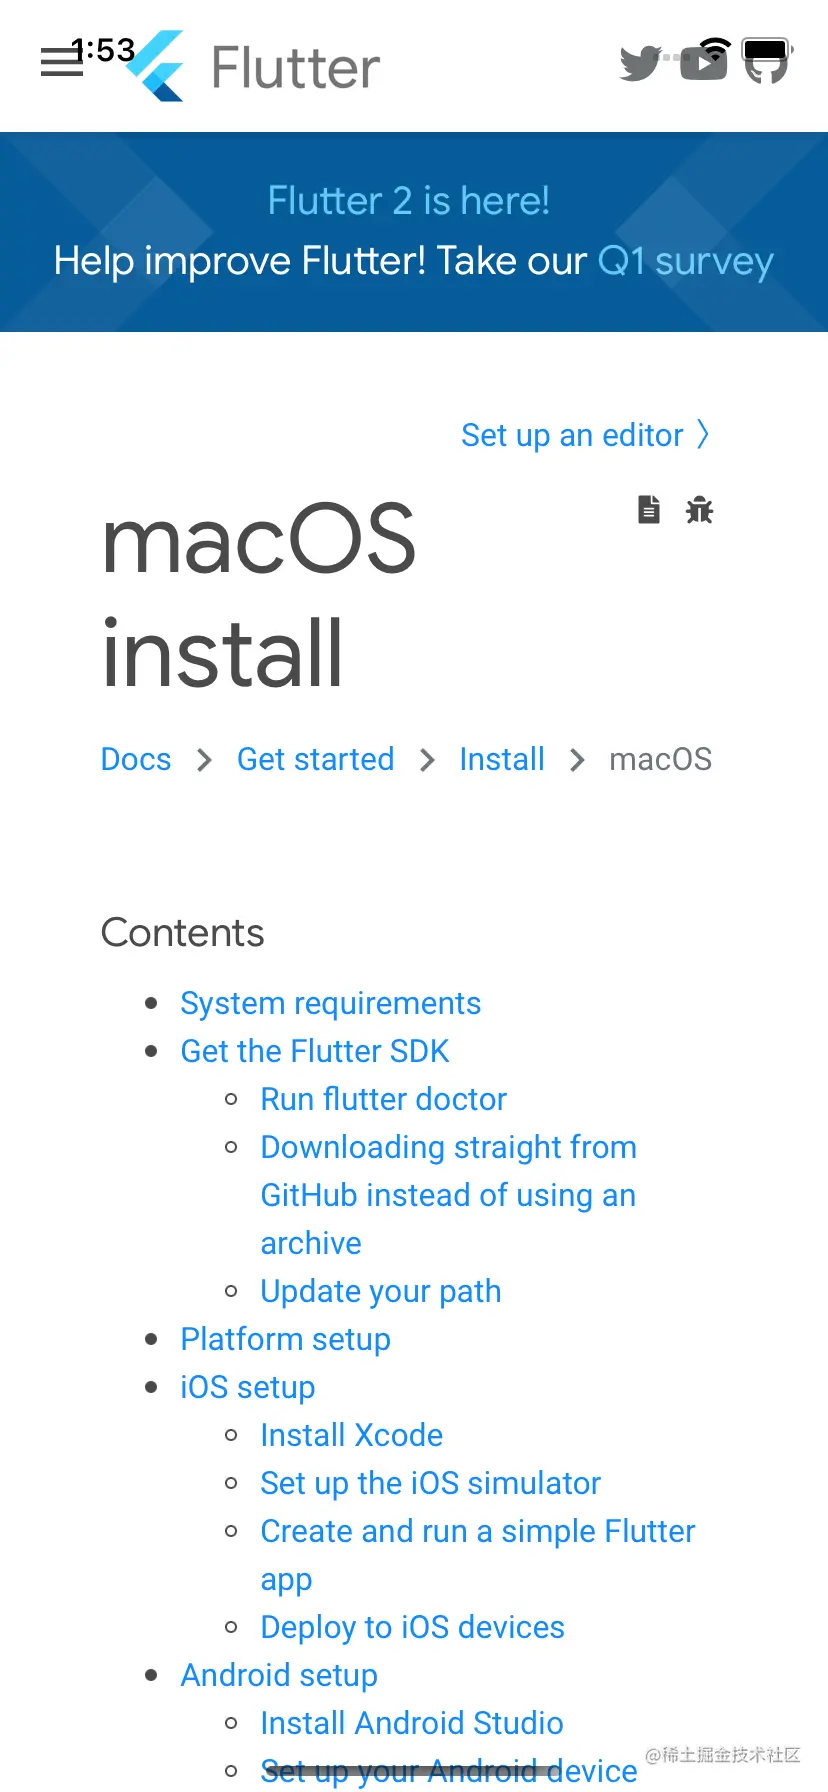
Task: Open the Flutter Twitter page icon
Action: coord(641,63)
